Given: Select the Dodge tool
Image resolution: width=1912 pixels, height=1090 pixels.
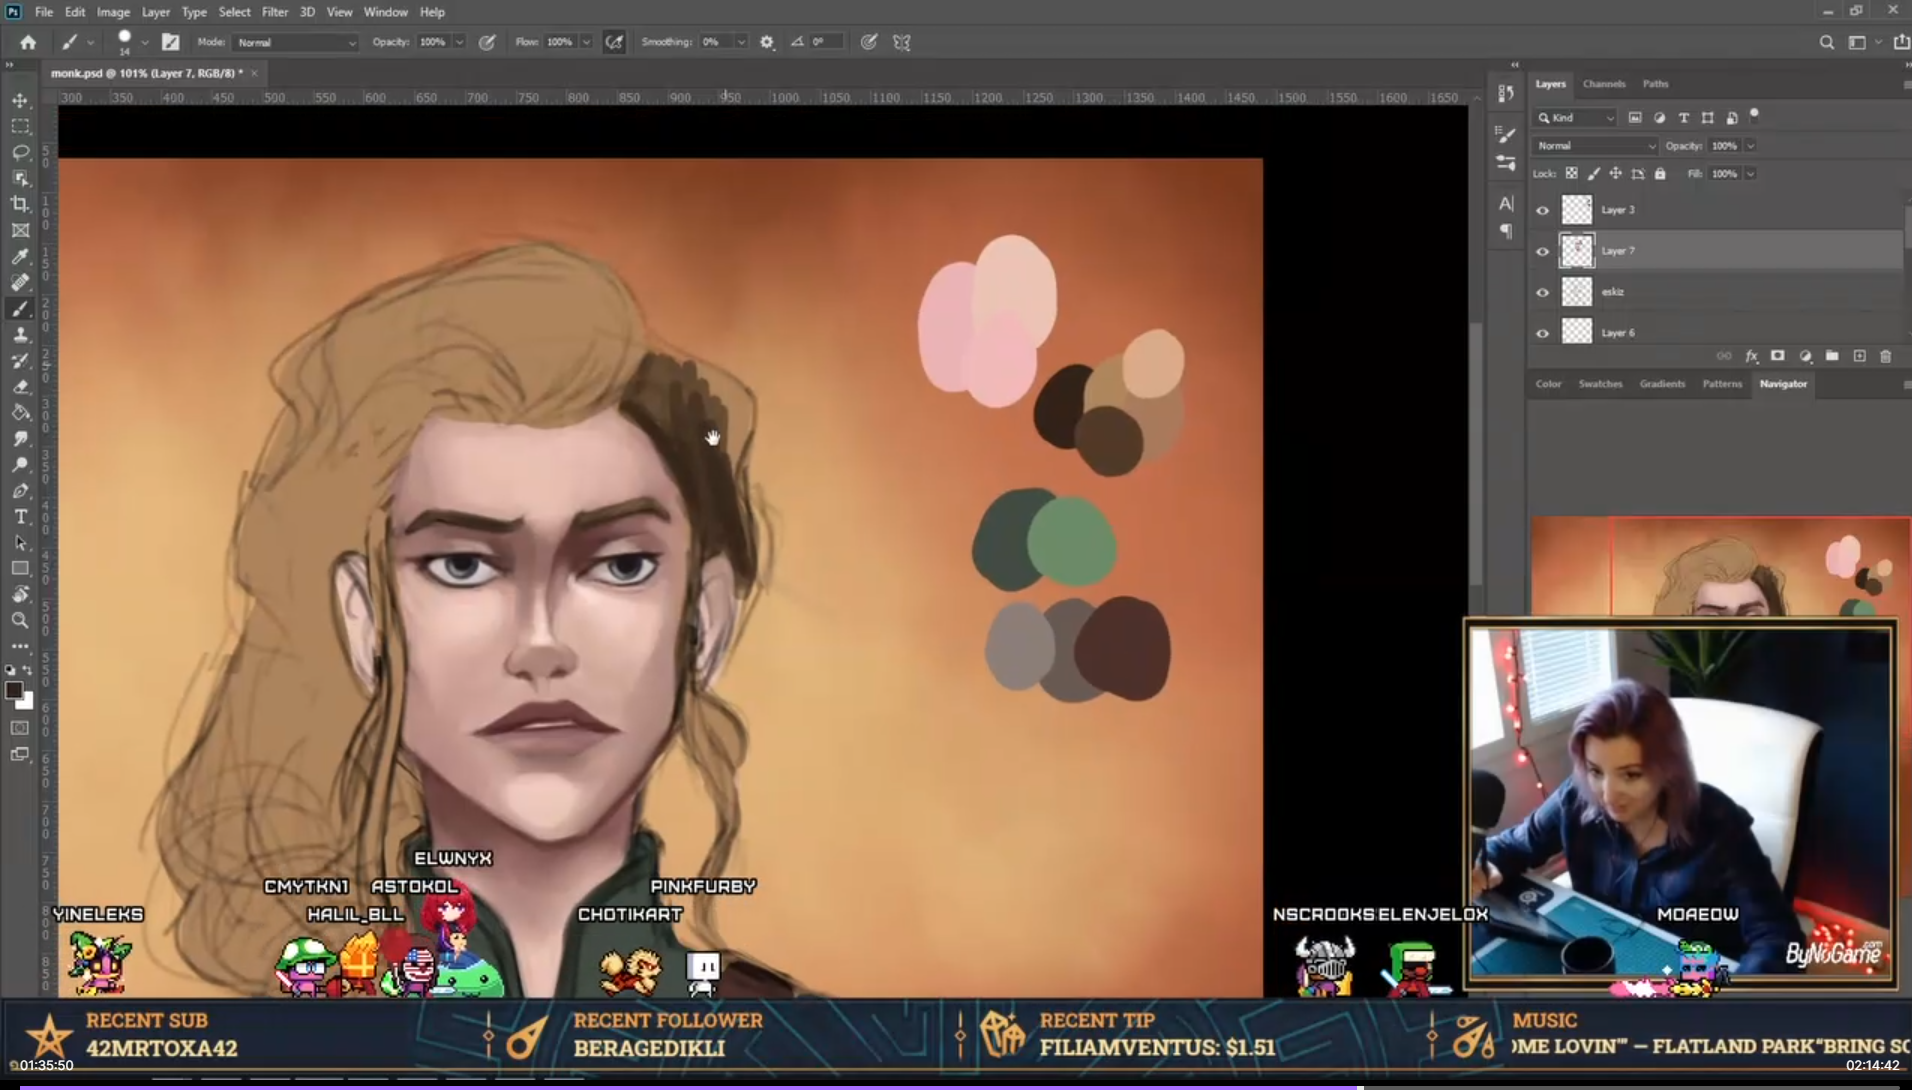Looking at the screenshot, I should click(x=20, y=465).
